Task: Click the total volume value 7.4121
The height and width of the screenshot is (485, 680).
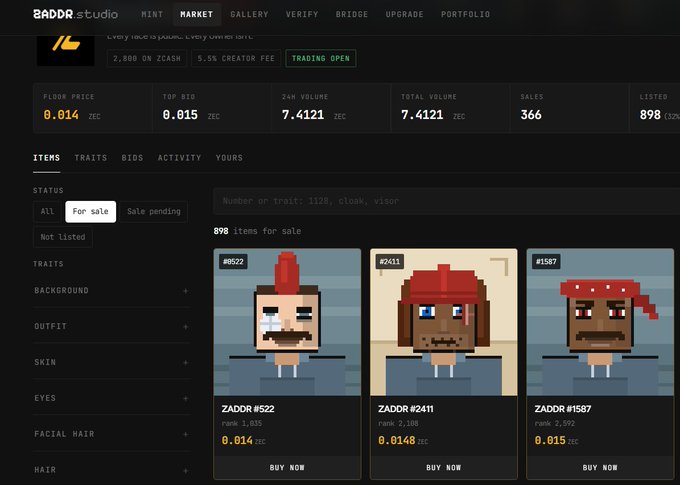Action: 422,115
